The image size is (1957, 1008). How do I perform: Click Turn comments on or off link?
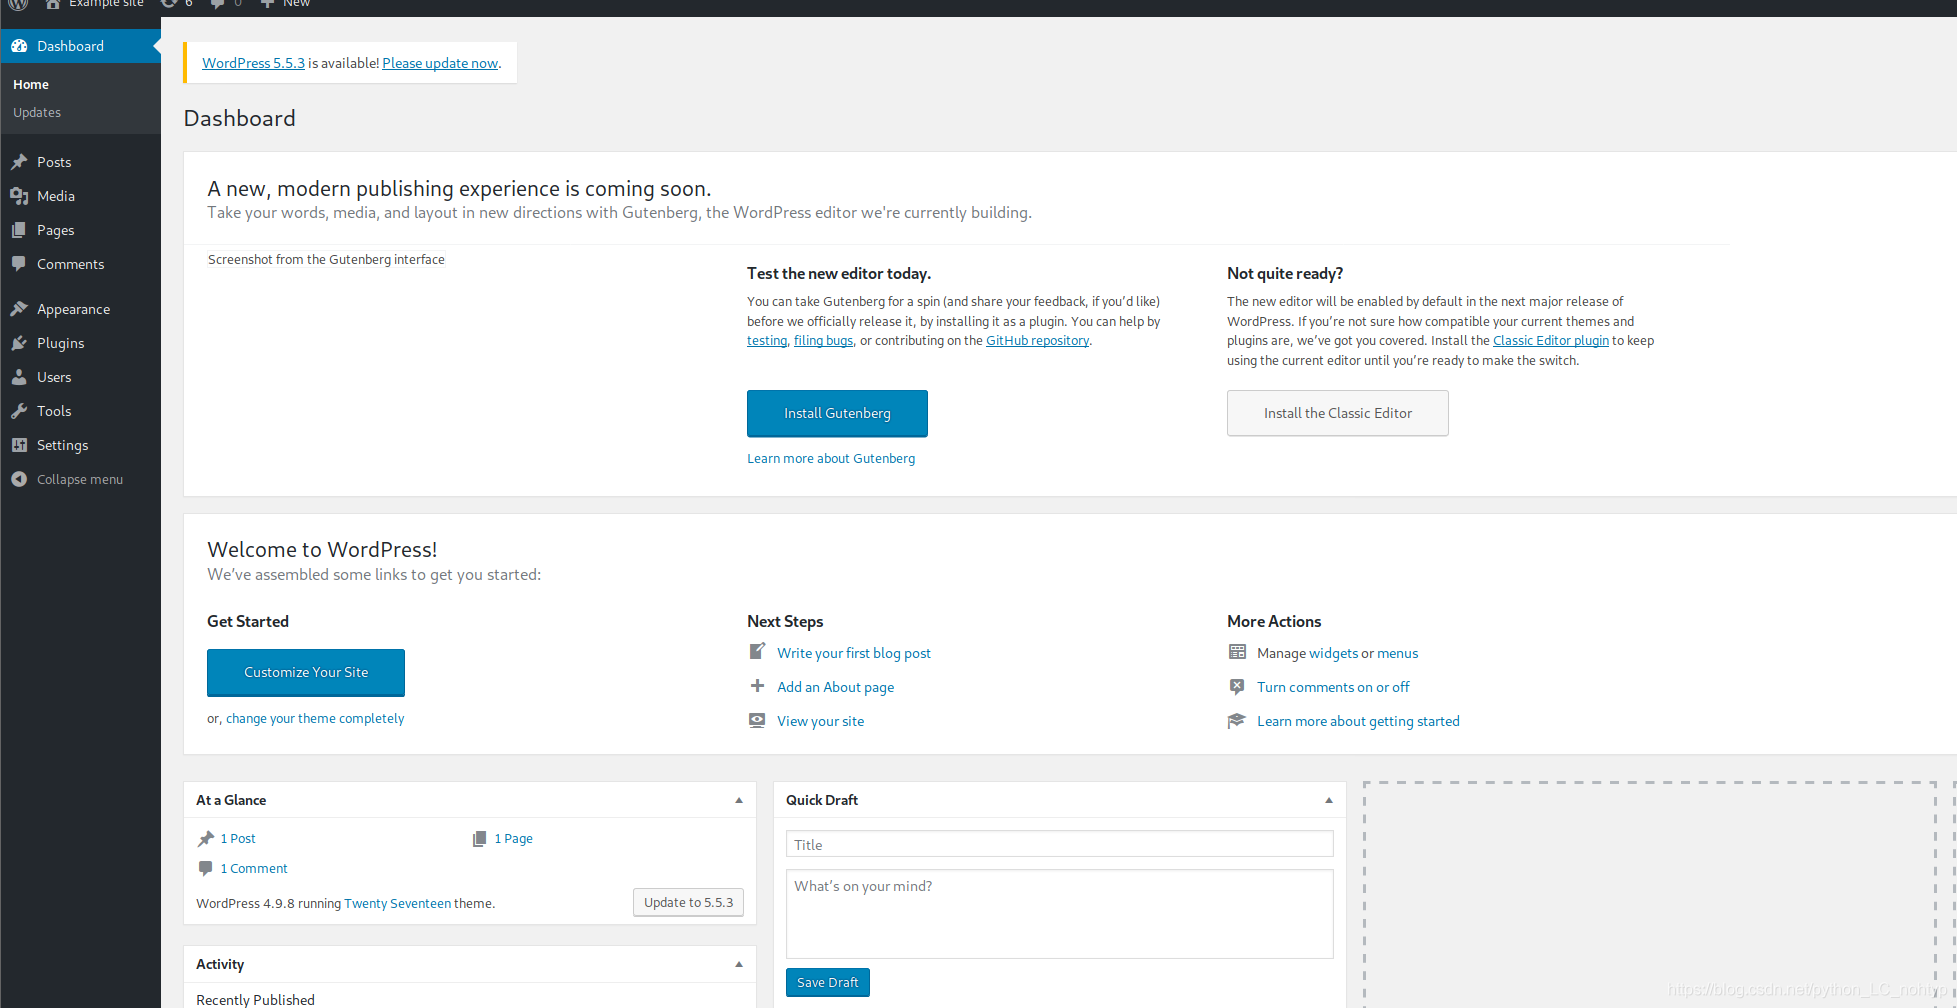(1333, 687)
